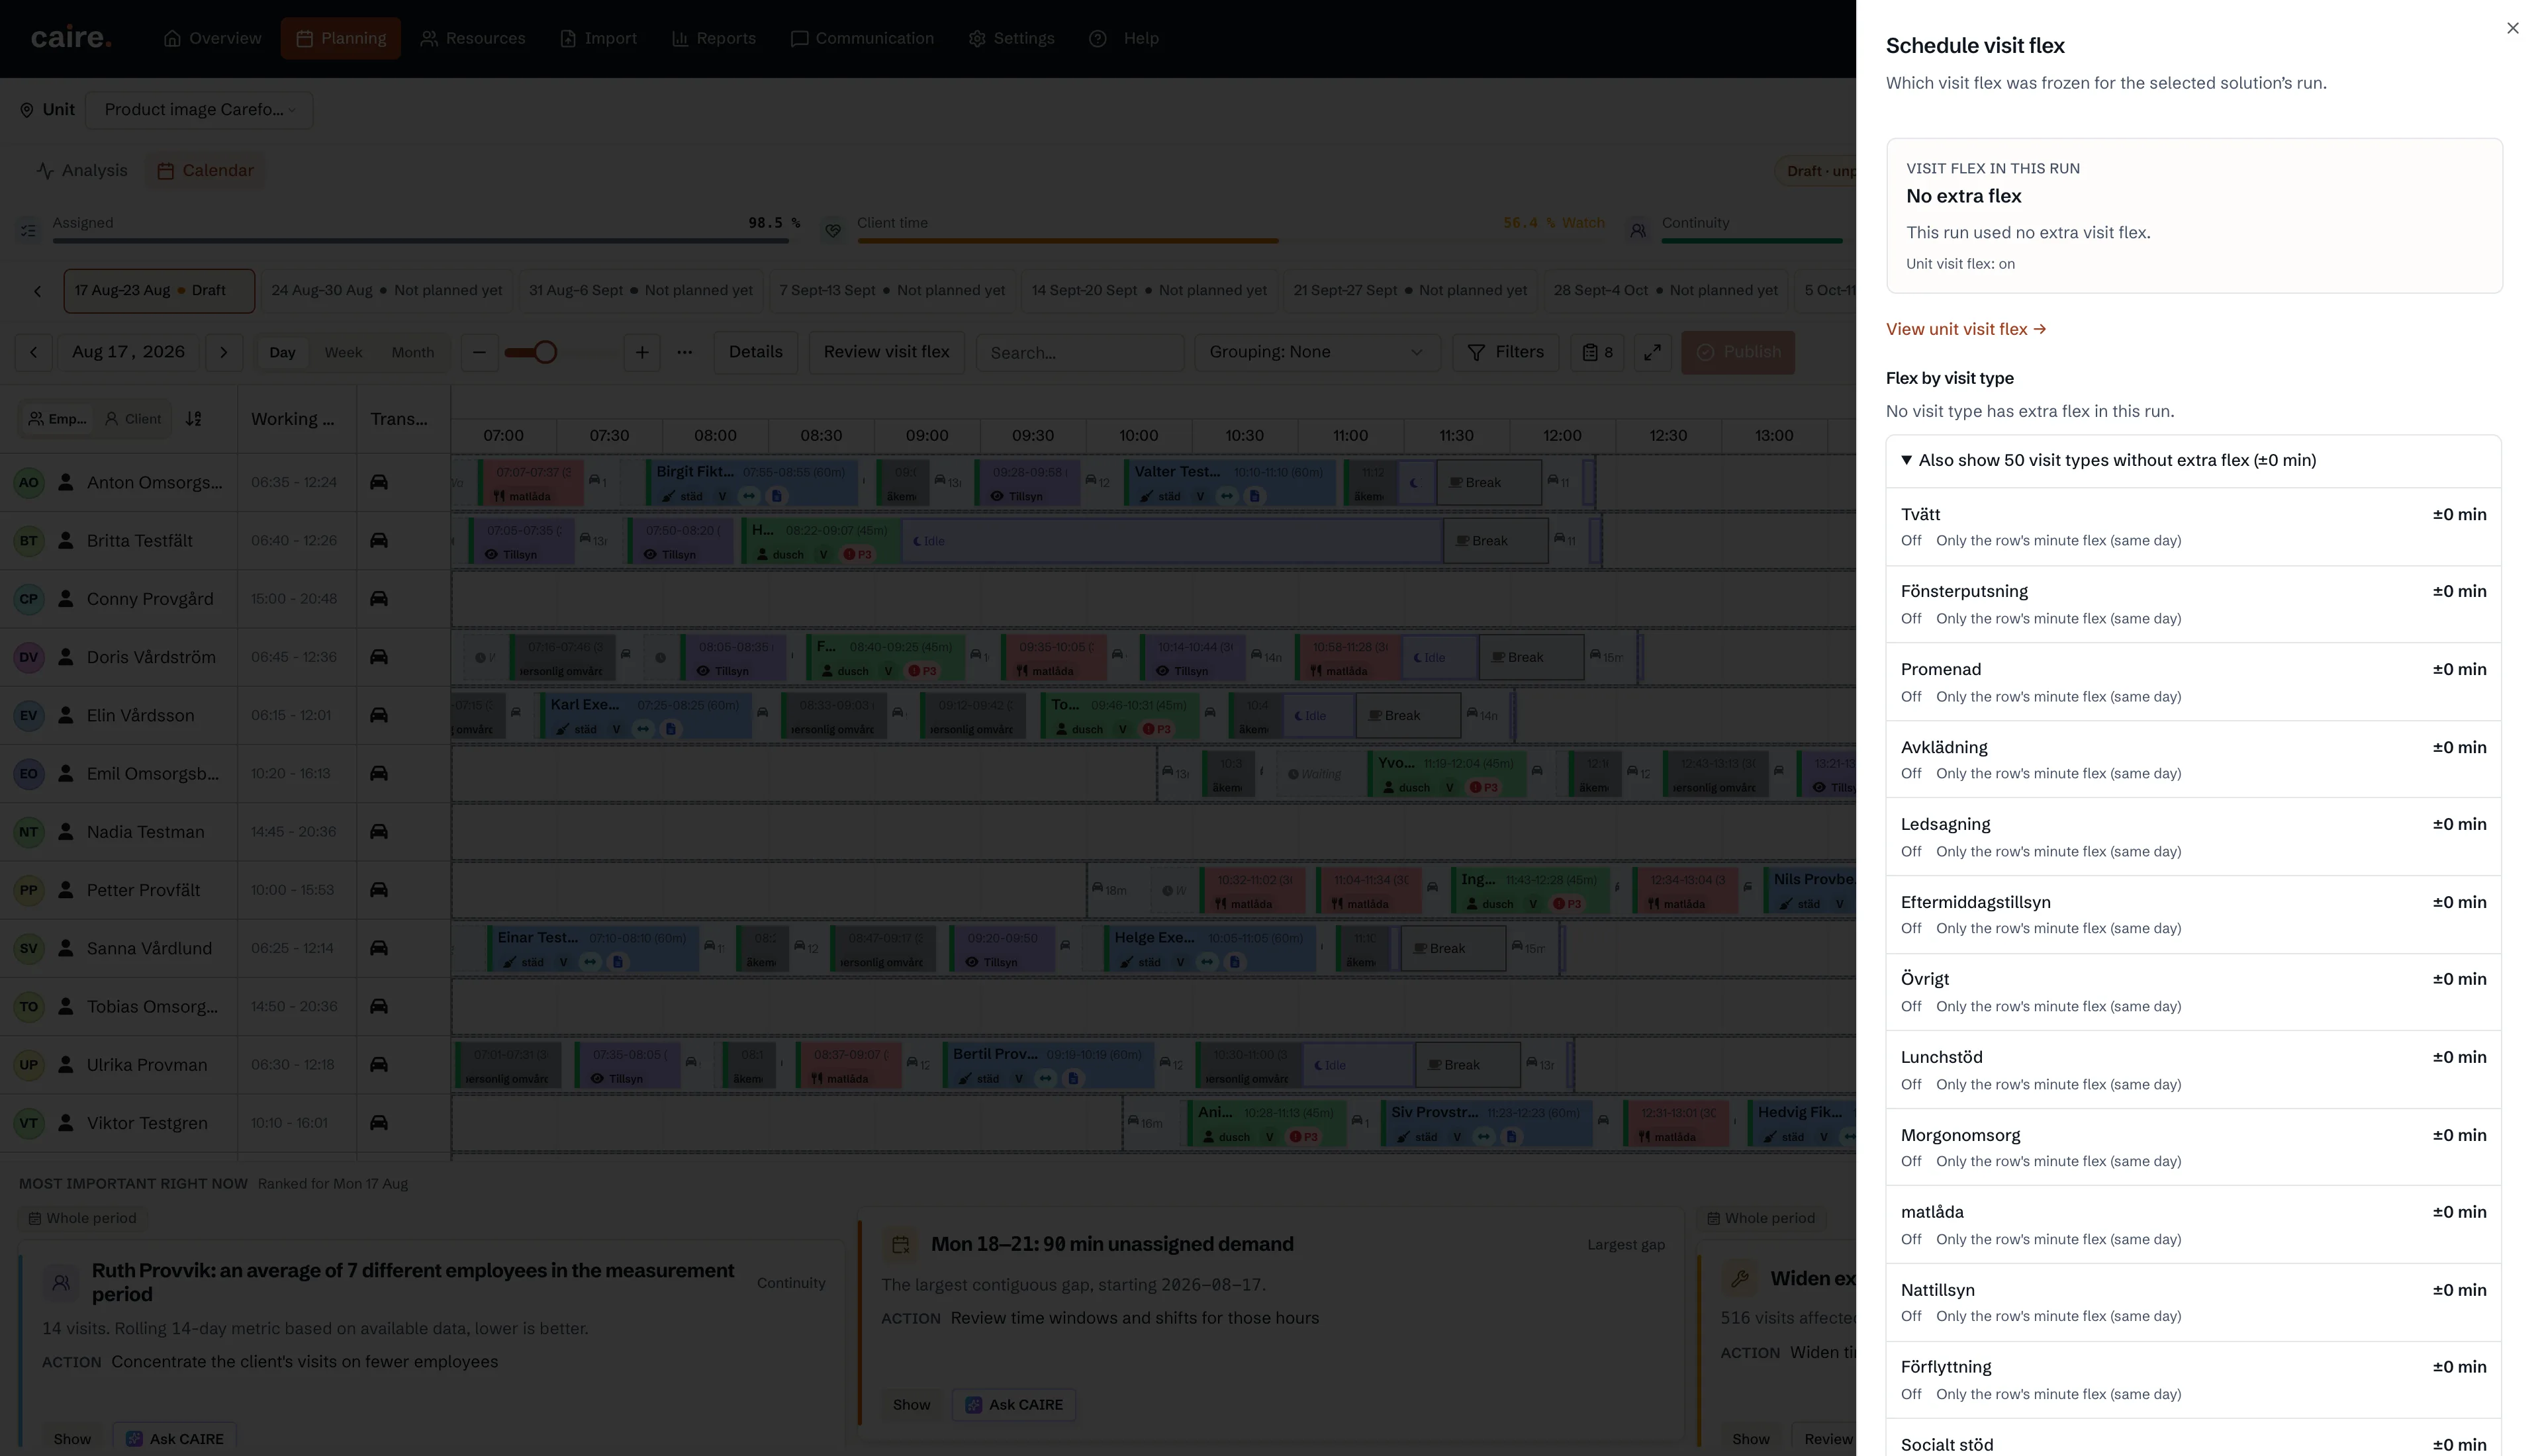Select the 17 Aug-23 Aug Draft week
The width and height of the screenshot is (2542, 1456).
coord(159,290)
